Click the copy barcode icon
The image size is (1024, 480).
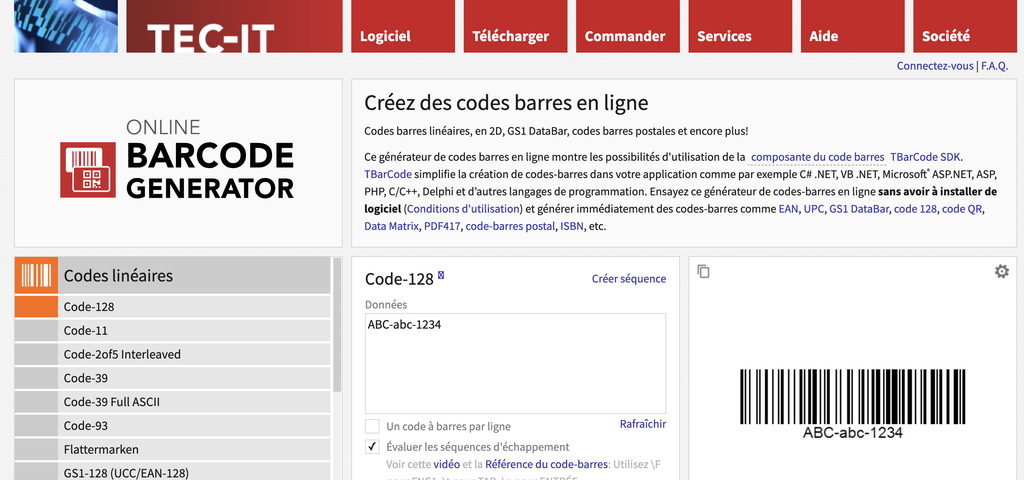(703, 271)
